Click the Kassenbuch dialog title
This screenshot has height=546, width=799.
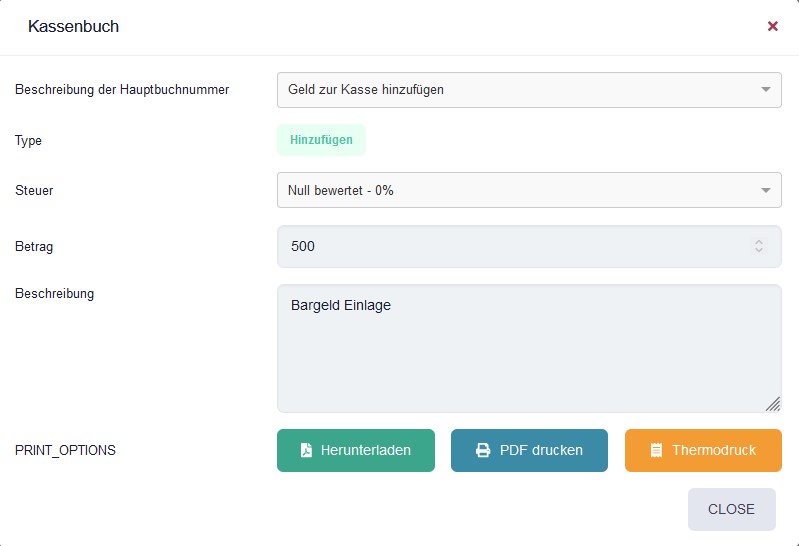coord(73,26)
